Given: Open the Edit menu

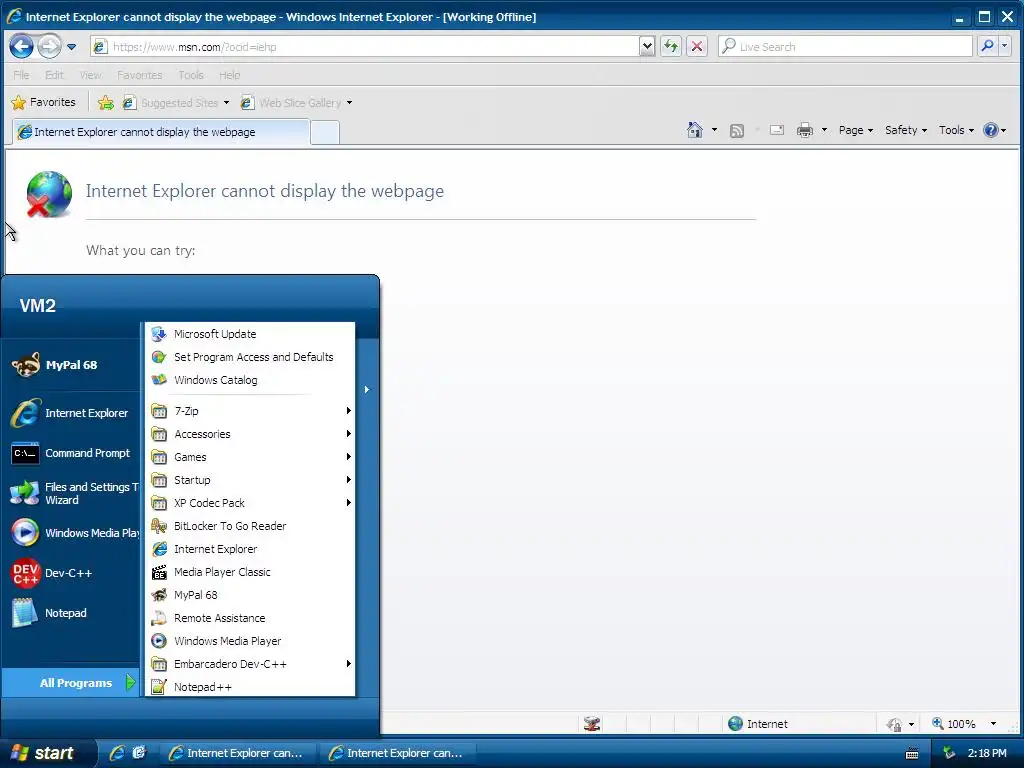Looking at the screenshot, I should [x=54, y=75].
